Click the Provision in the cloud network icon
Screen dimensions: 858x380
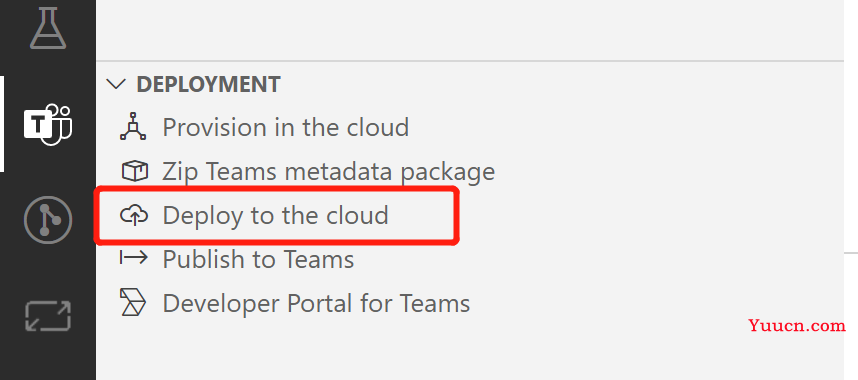click(133, 126)
